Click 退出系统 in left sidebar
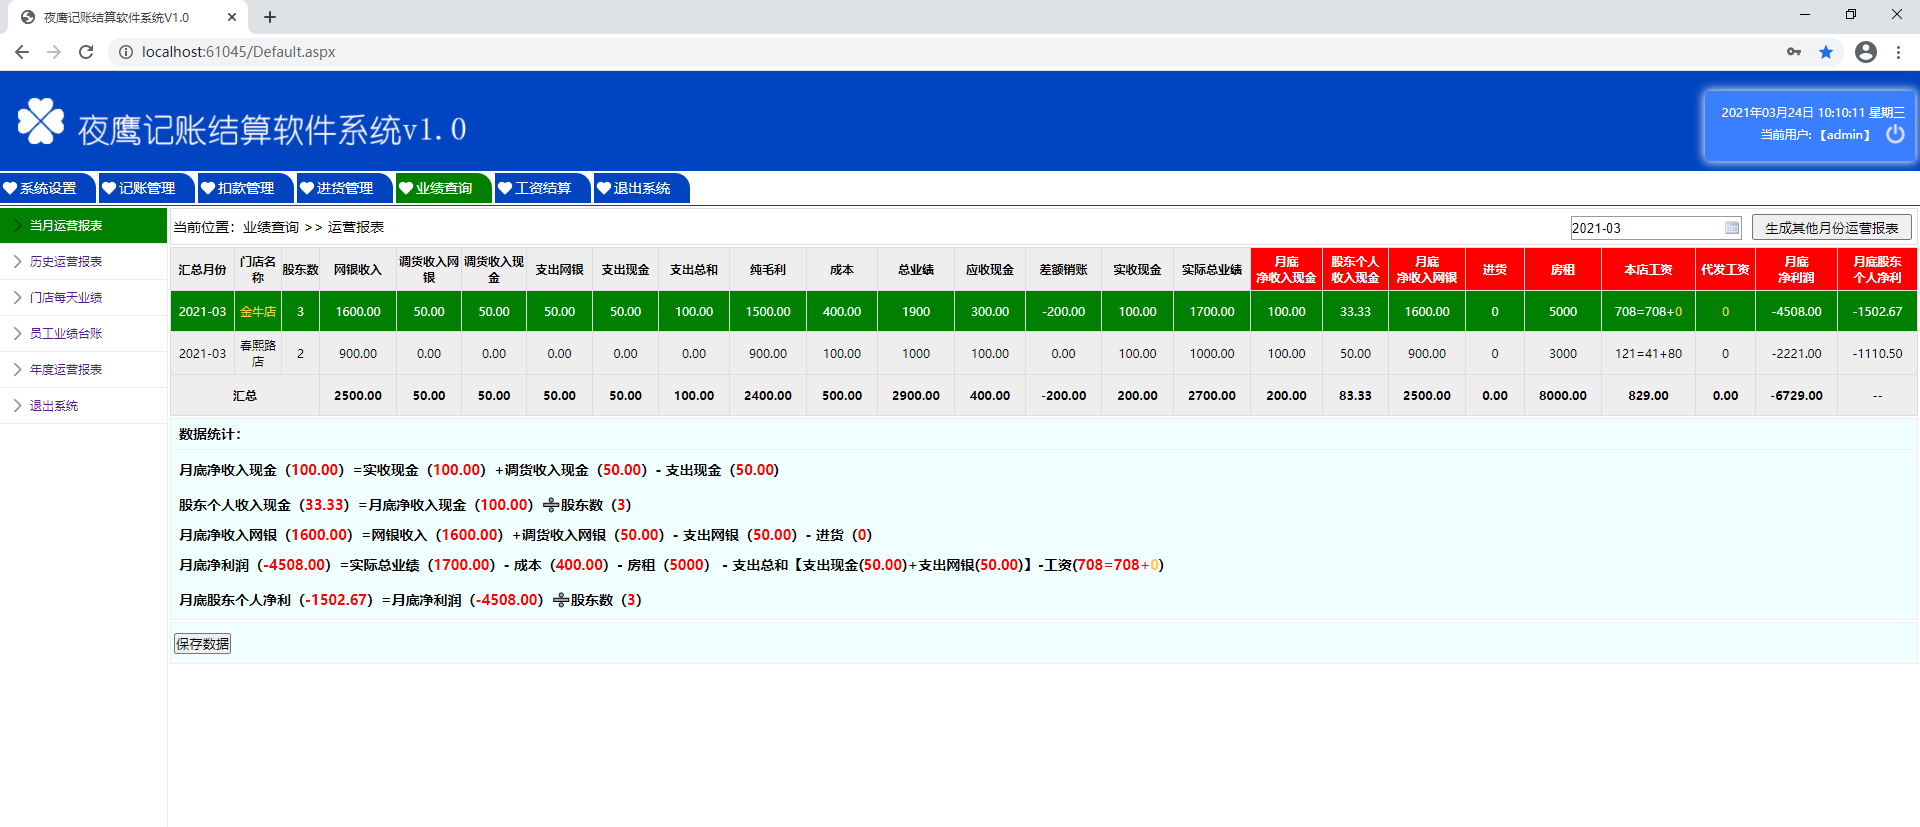Image resolution: width=1920 pixels, height=827 pixels. [83, 406]
